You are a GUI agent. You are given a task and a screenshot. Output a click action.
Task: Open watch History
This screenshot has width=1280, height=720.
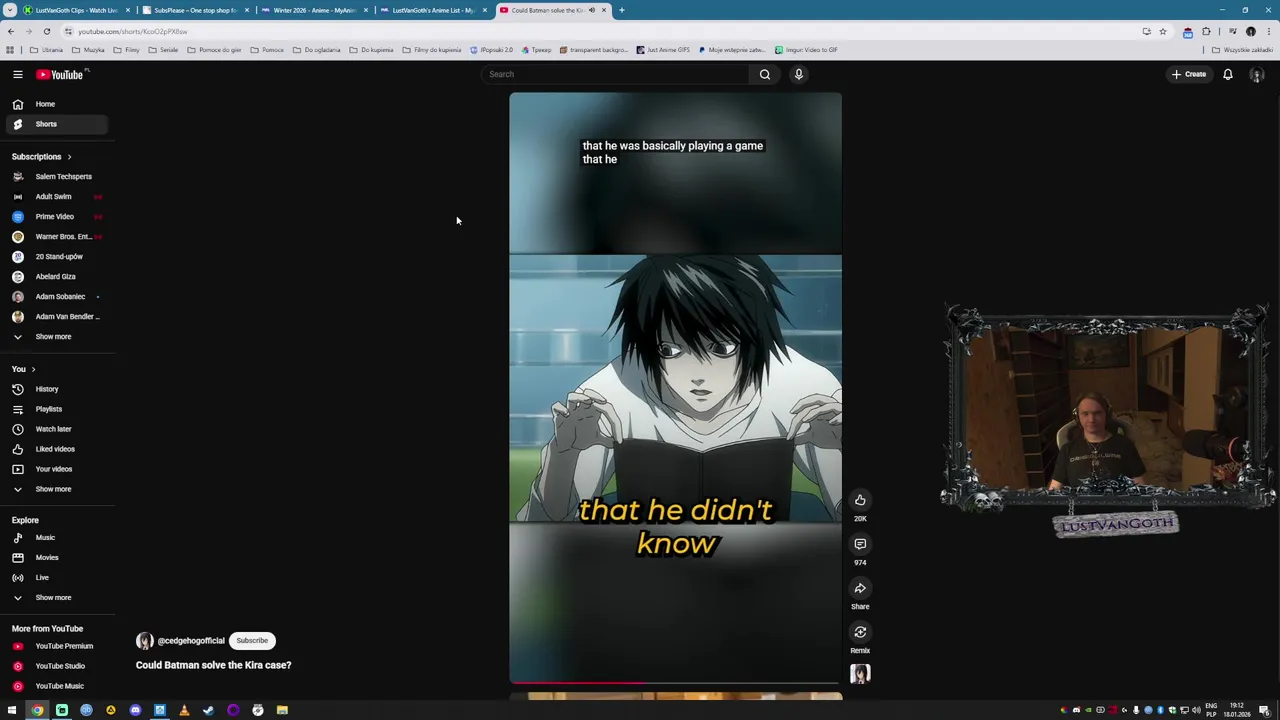56,389
